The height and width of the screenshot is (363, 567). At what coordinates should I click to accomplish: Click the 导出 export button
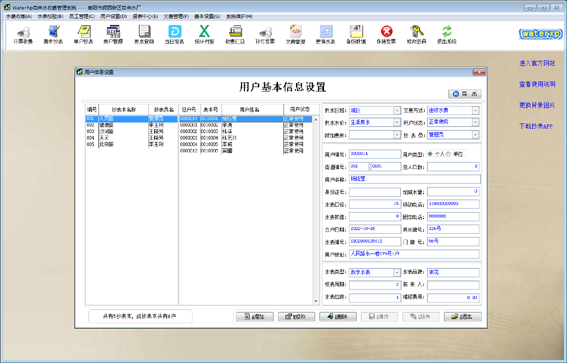tap(465, 94)
